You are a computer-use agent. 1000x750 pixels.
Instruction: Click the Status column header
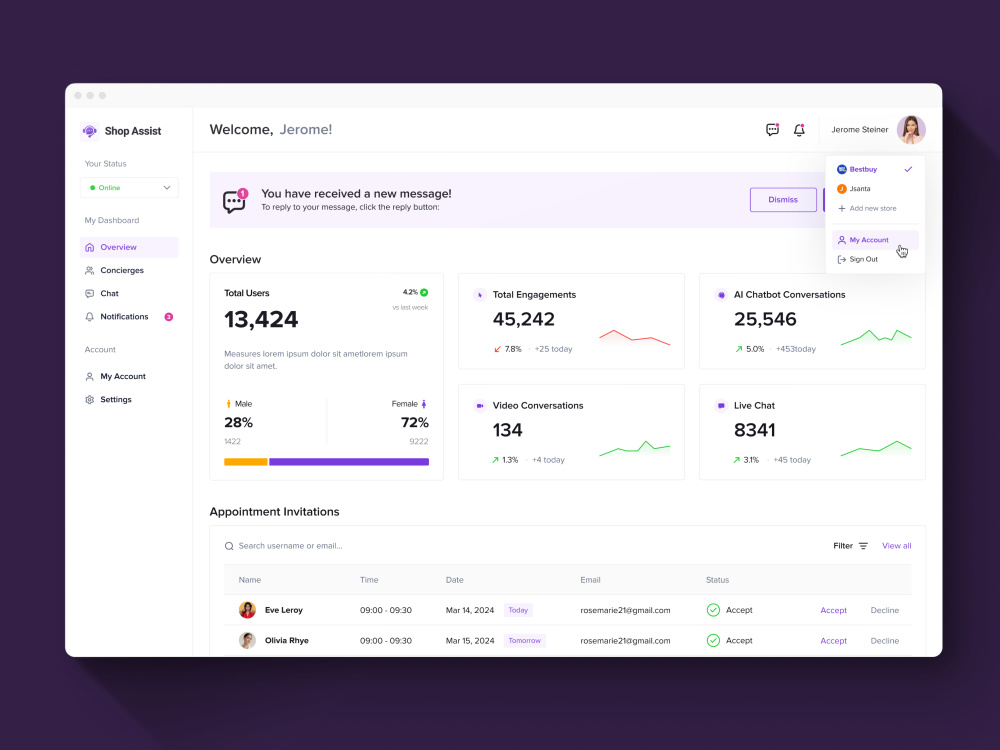[x=717, y=580]
